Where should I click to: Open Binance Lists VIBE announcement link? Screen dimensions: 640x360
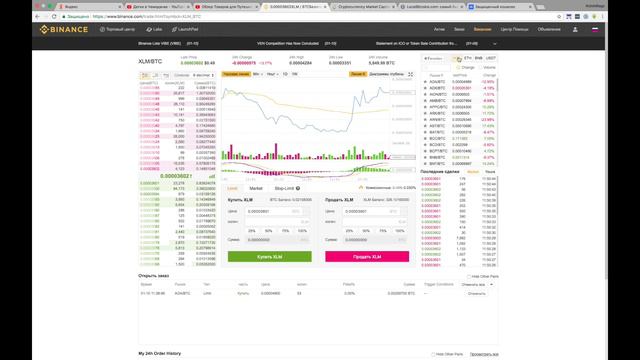tap(160, 43)
